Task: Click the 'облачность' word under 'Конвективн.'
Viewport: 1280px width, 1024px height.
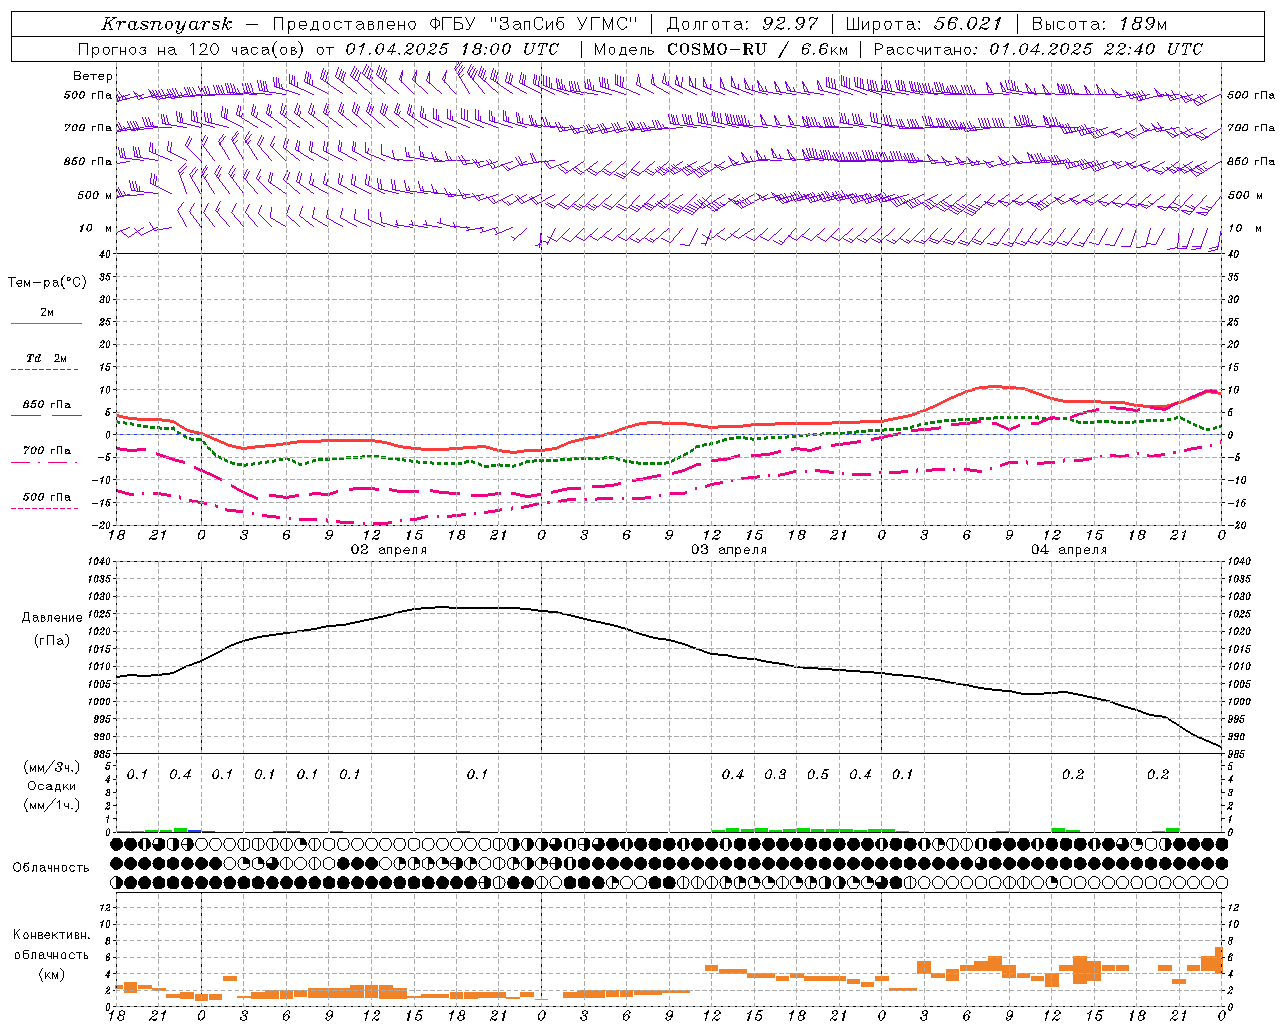Action: [52, 954]
